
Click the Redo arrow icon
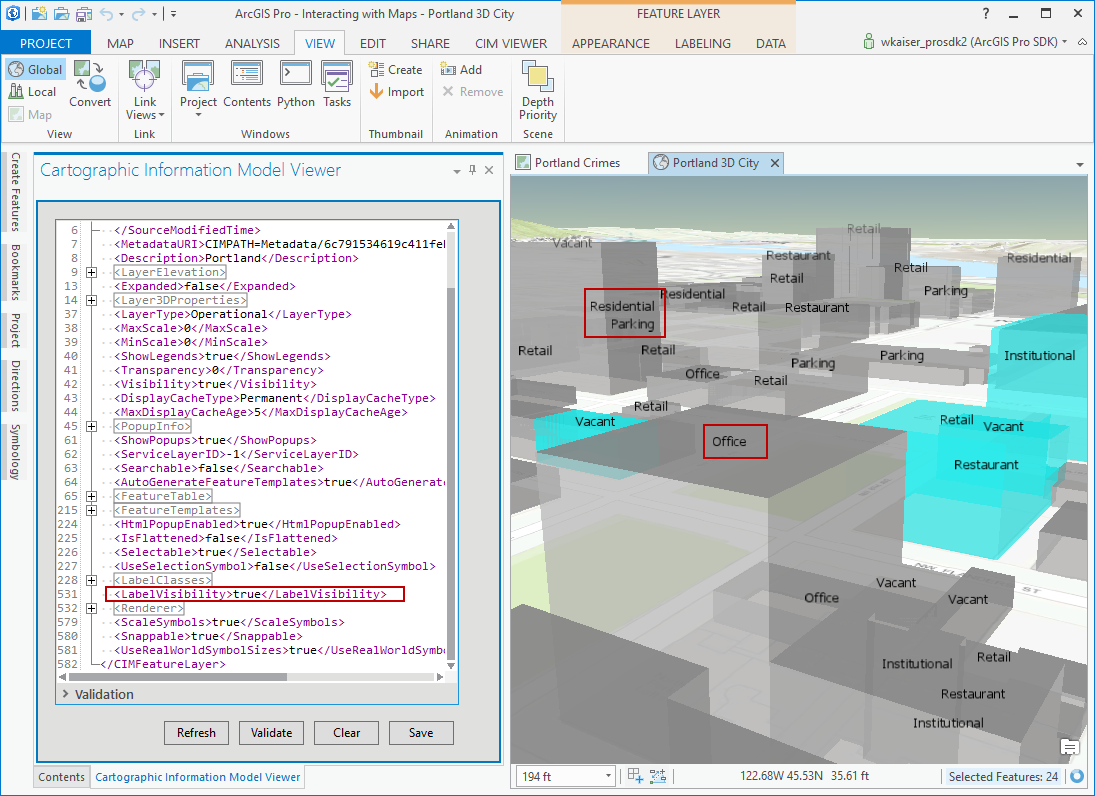tap(138, 13)
